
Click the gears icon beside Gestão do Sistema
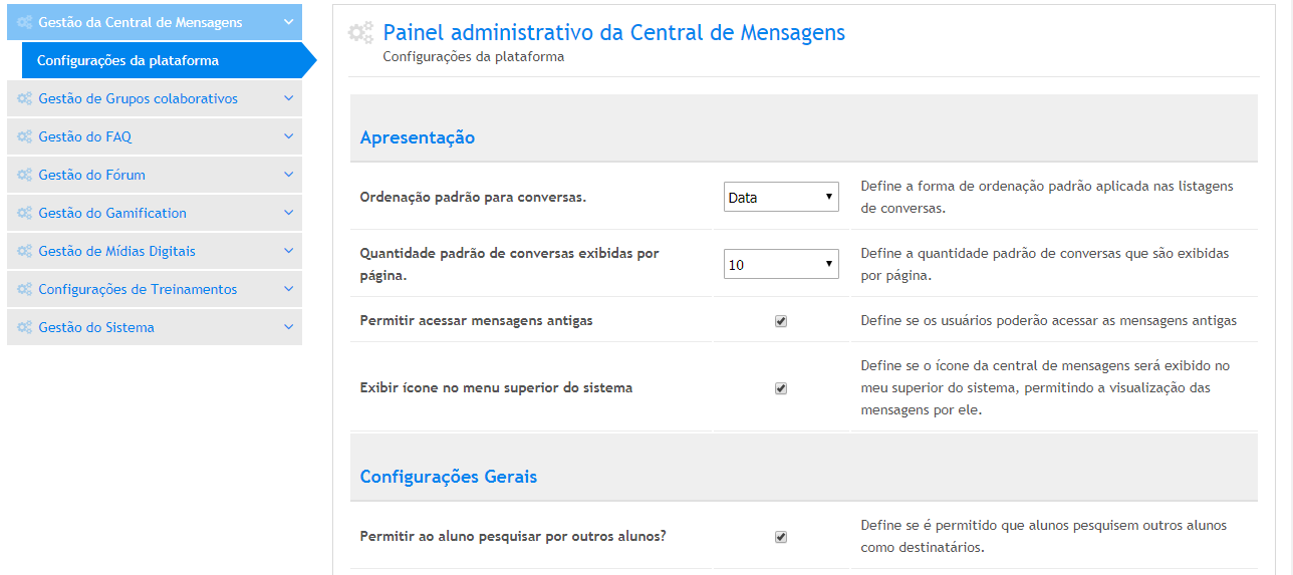coord(25,327)
